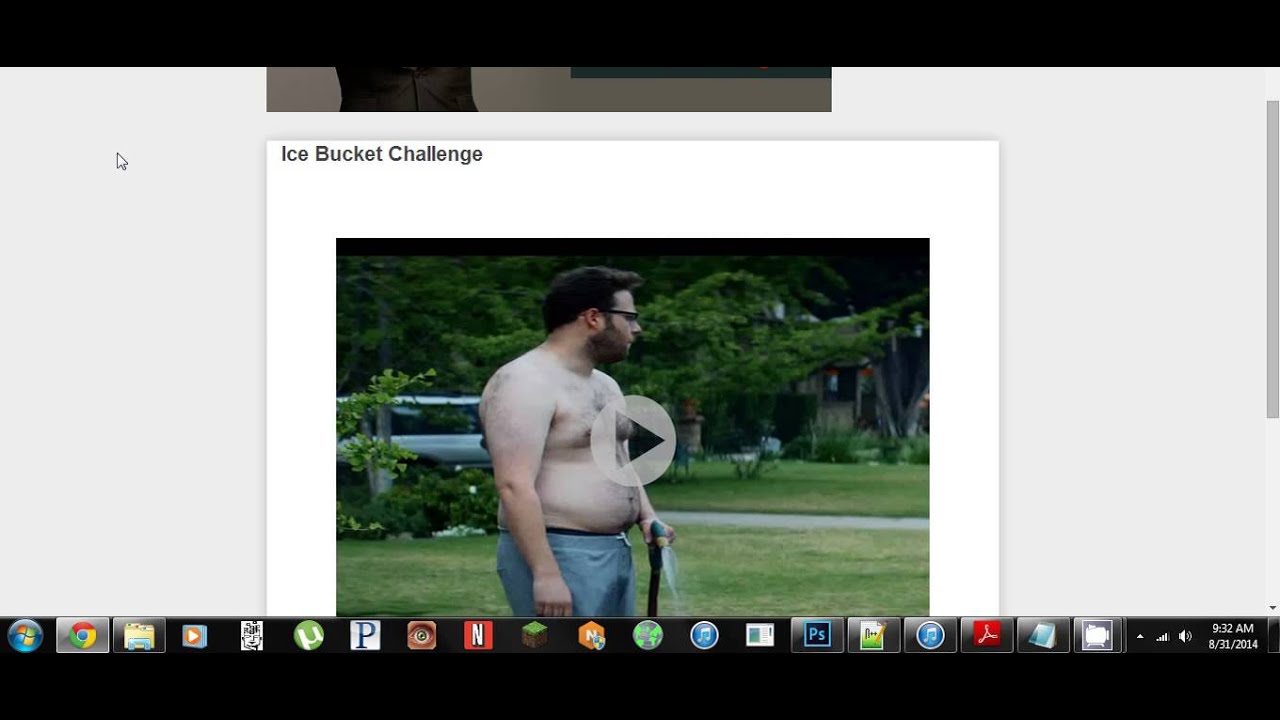Click the Ice Bucket Challenge heading
The width and height of the screenshot is (1280, 720).
(x=382, y=154)
